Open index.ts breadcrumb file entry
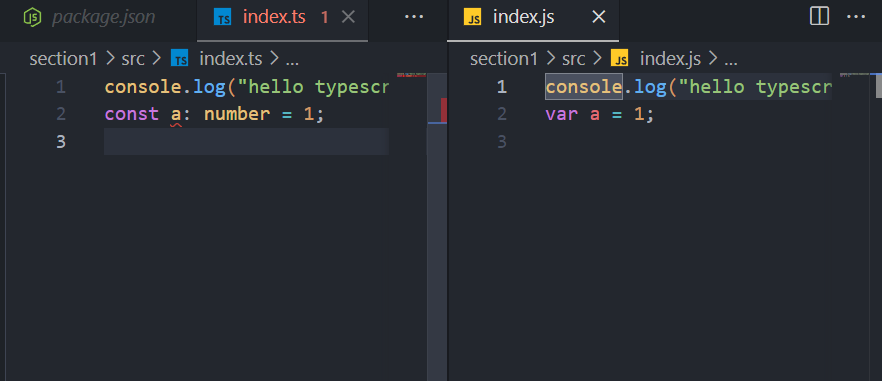 (x=231, y=59)
